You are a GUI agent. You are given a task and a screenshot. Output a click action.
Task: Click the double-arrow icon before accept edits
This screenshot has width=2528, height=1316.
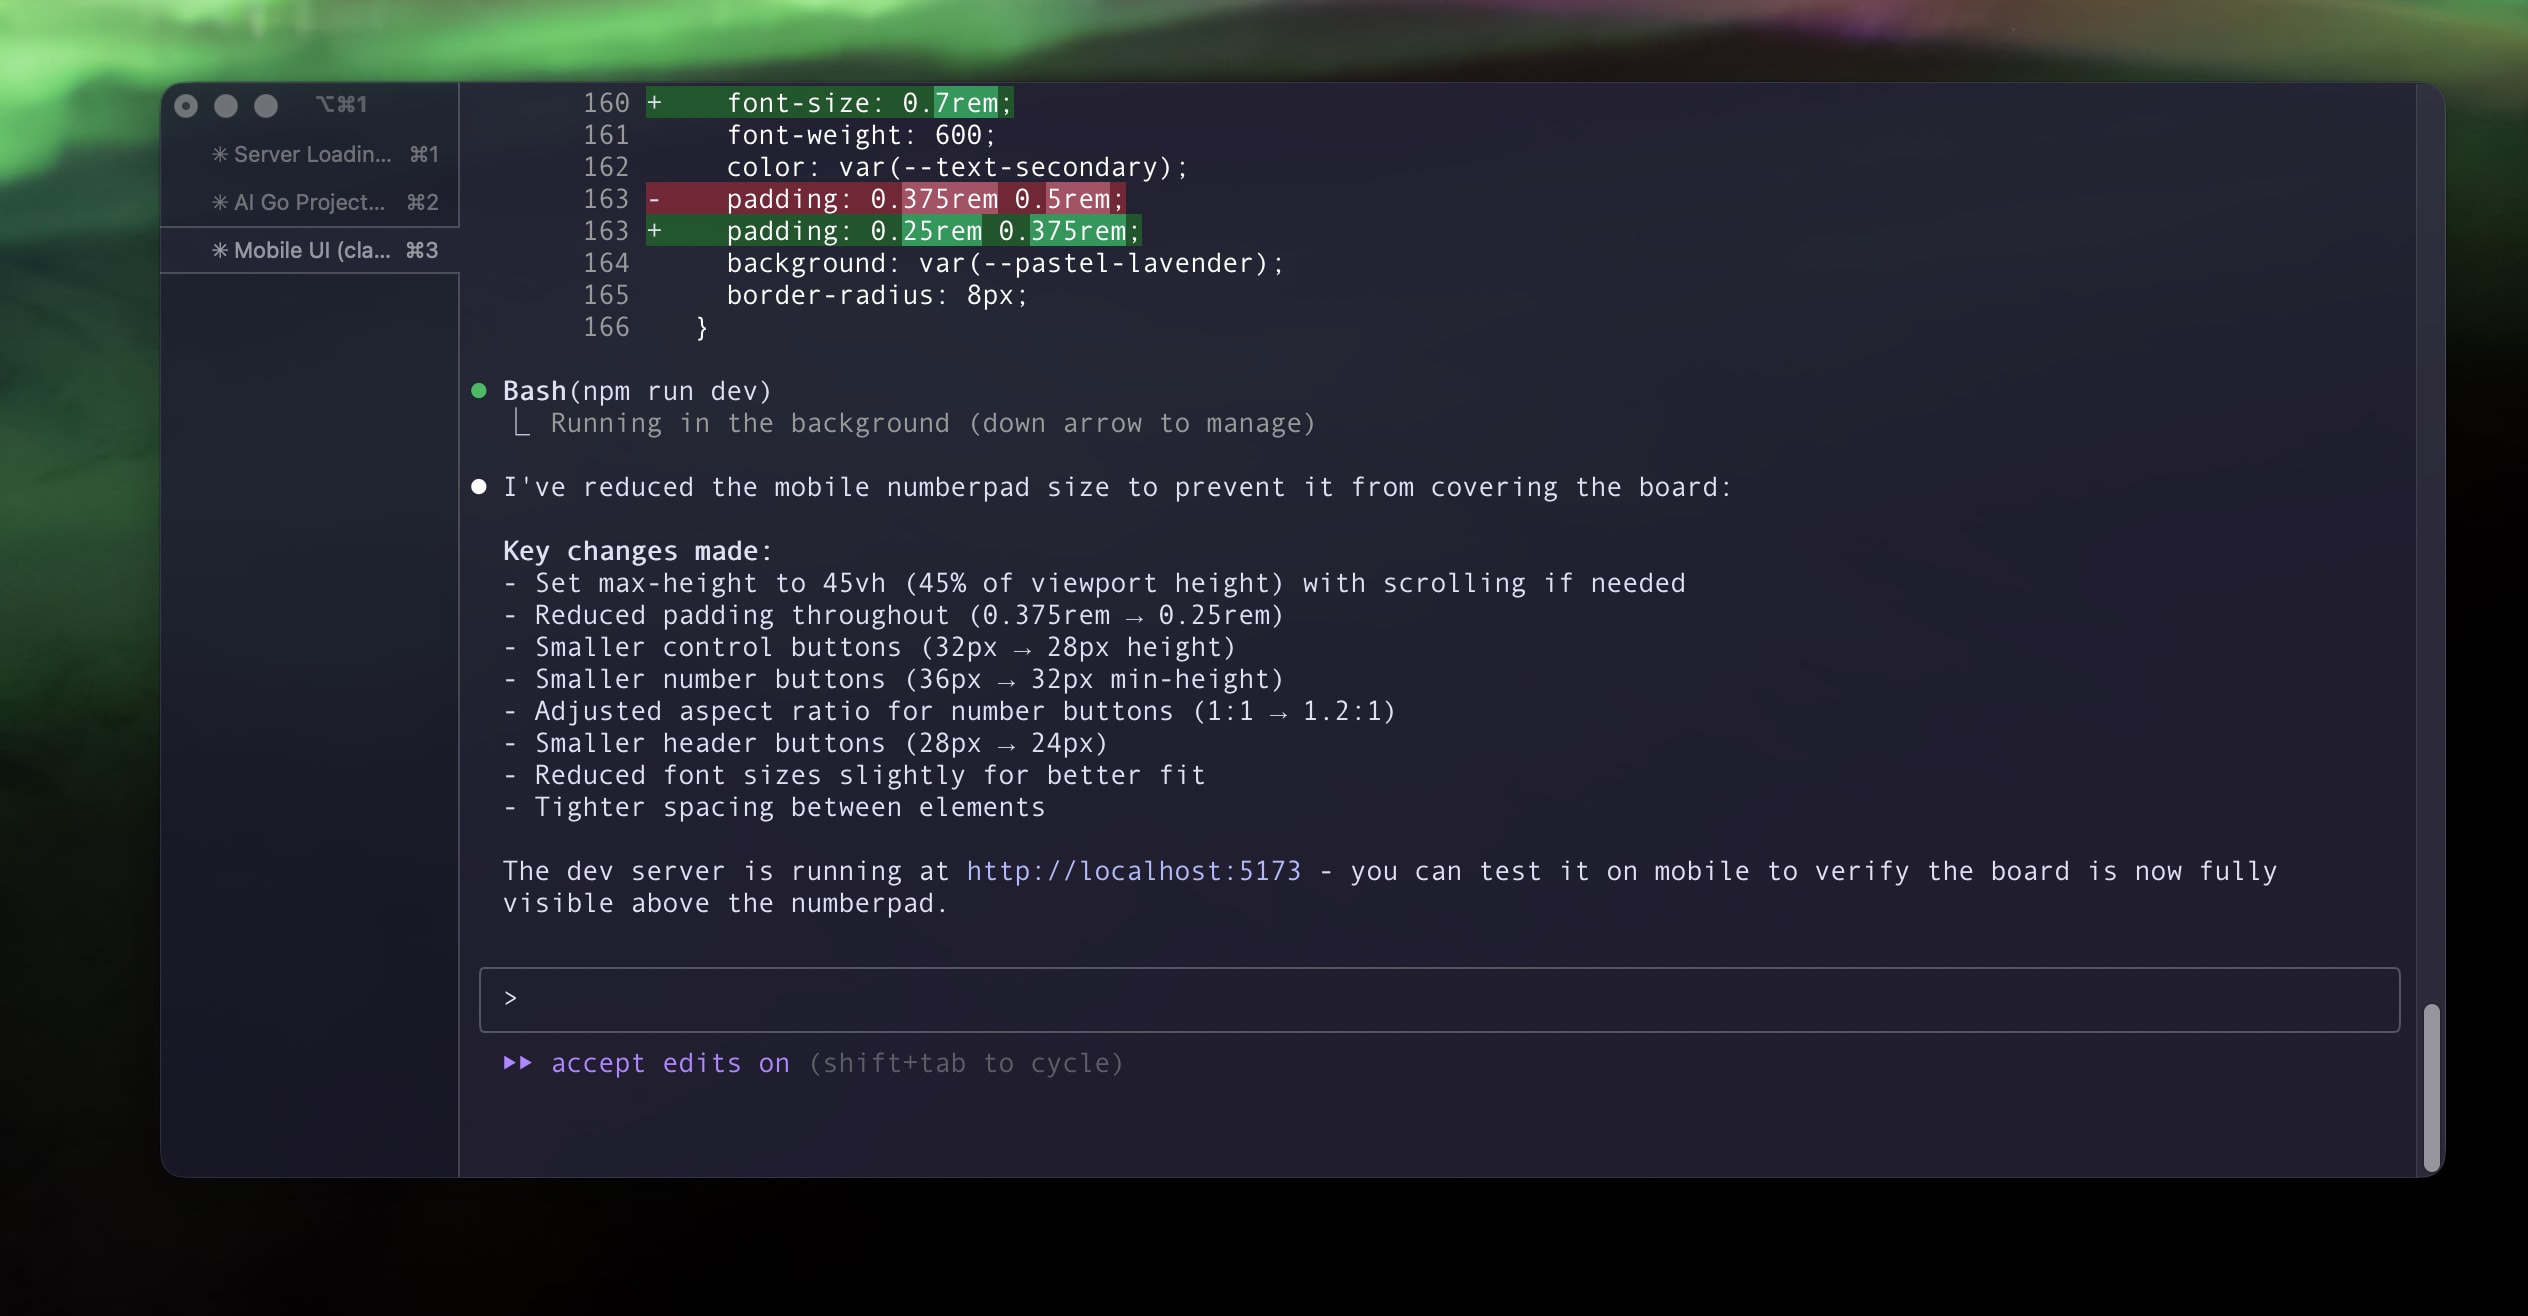coord(517,1062)
